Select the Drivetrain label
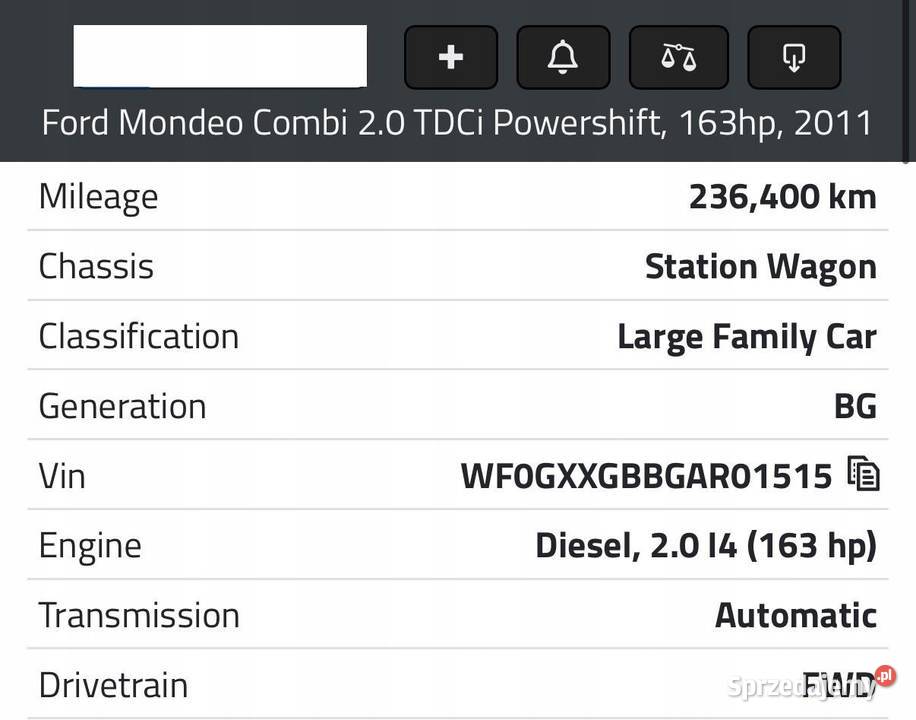Viewport: 916px width, 720px height. click(113, 686)
